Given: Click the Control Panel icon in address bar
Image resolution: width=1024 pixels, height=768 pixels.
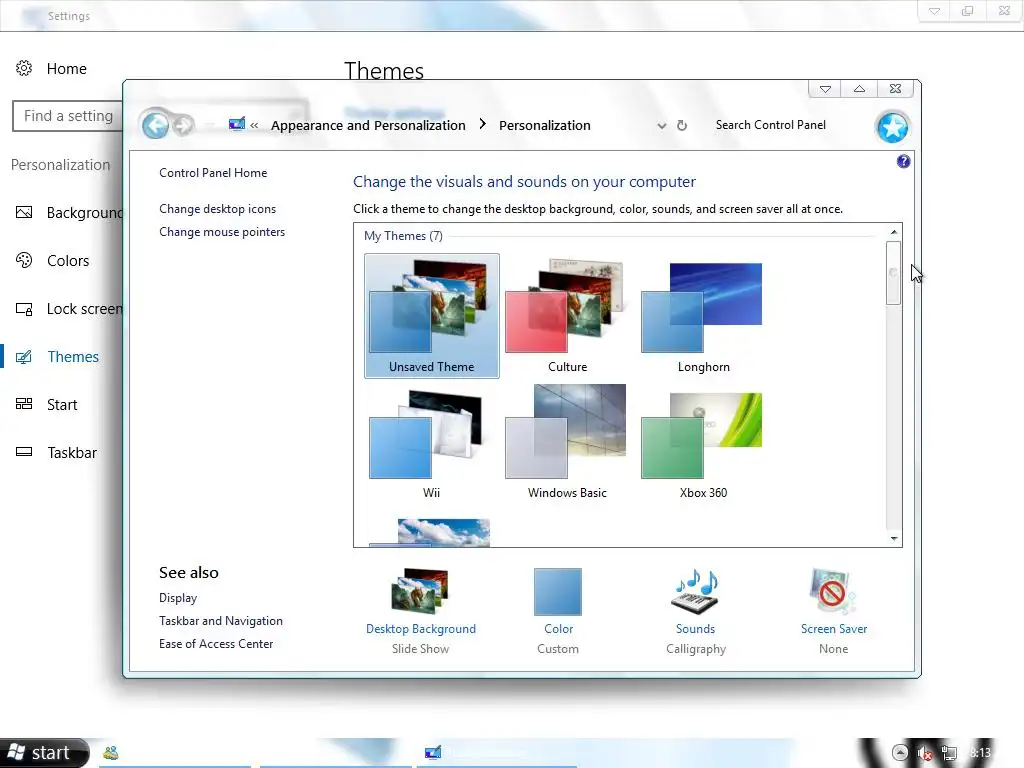Looking at the screenshot, I should 237,124.
